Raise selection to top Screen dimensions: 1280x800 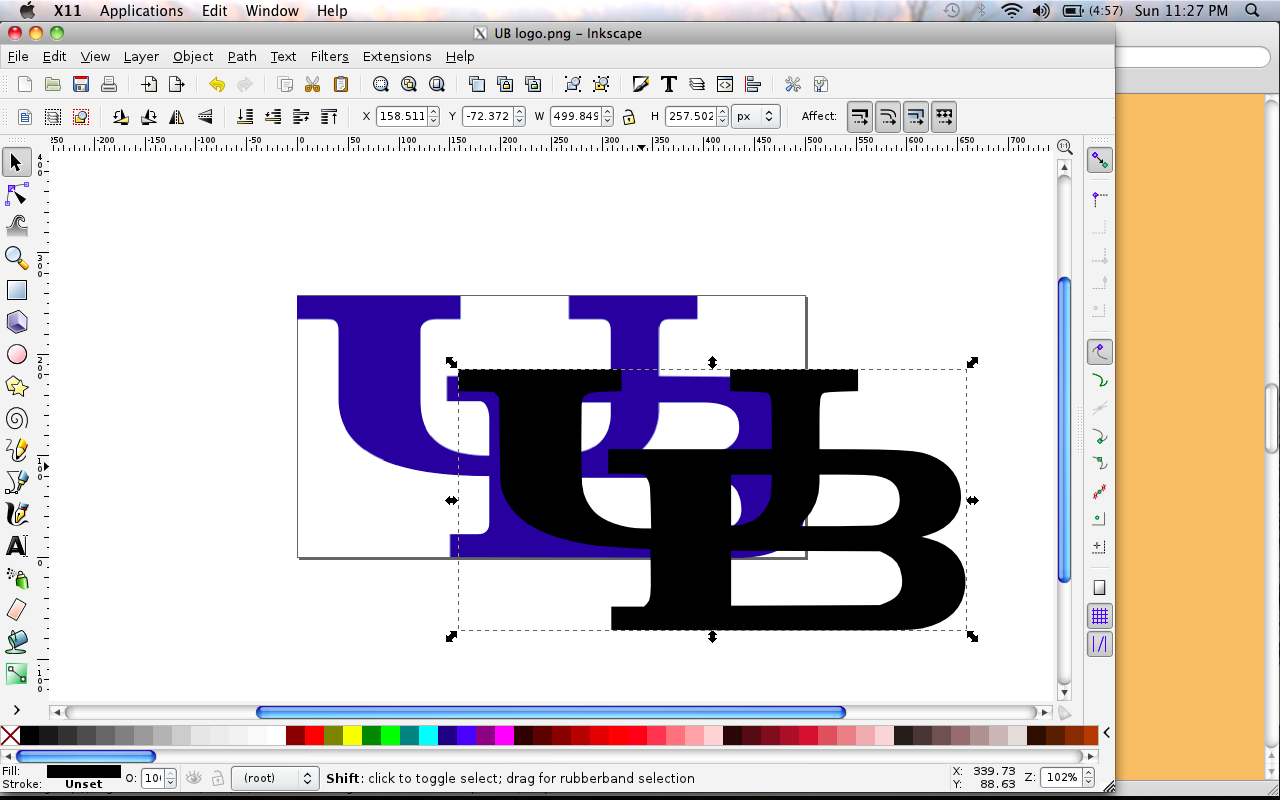click(329, 116)
